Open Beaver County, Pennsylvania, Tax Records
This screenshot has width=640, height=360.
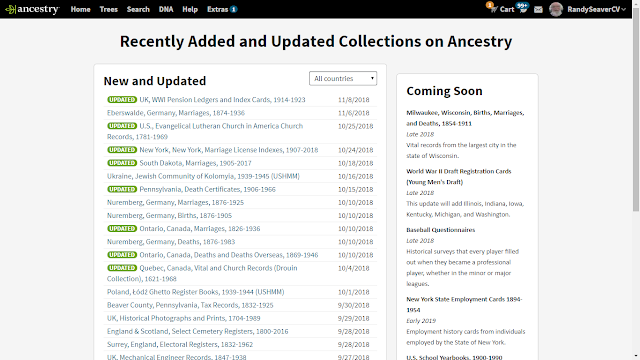(x=190, y=305)
